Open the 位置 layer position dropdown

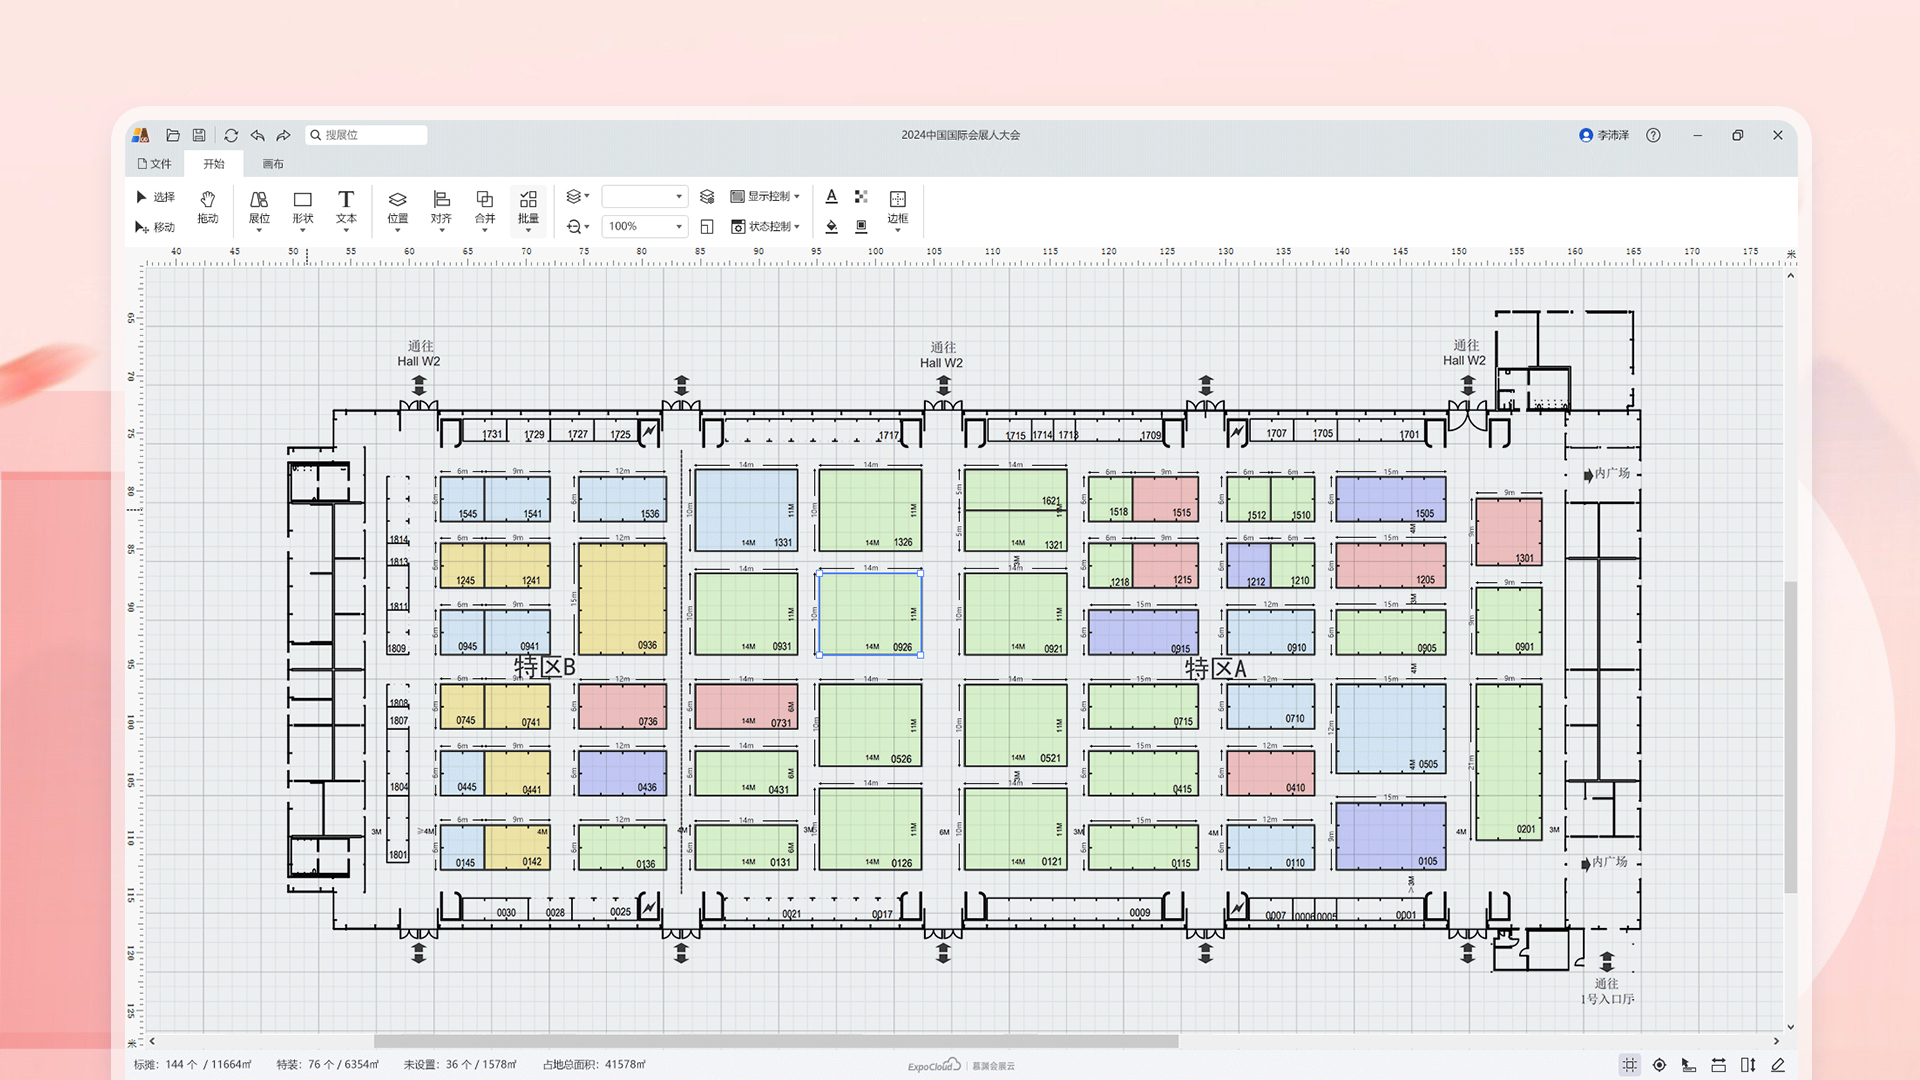click(x=398, y=211)
